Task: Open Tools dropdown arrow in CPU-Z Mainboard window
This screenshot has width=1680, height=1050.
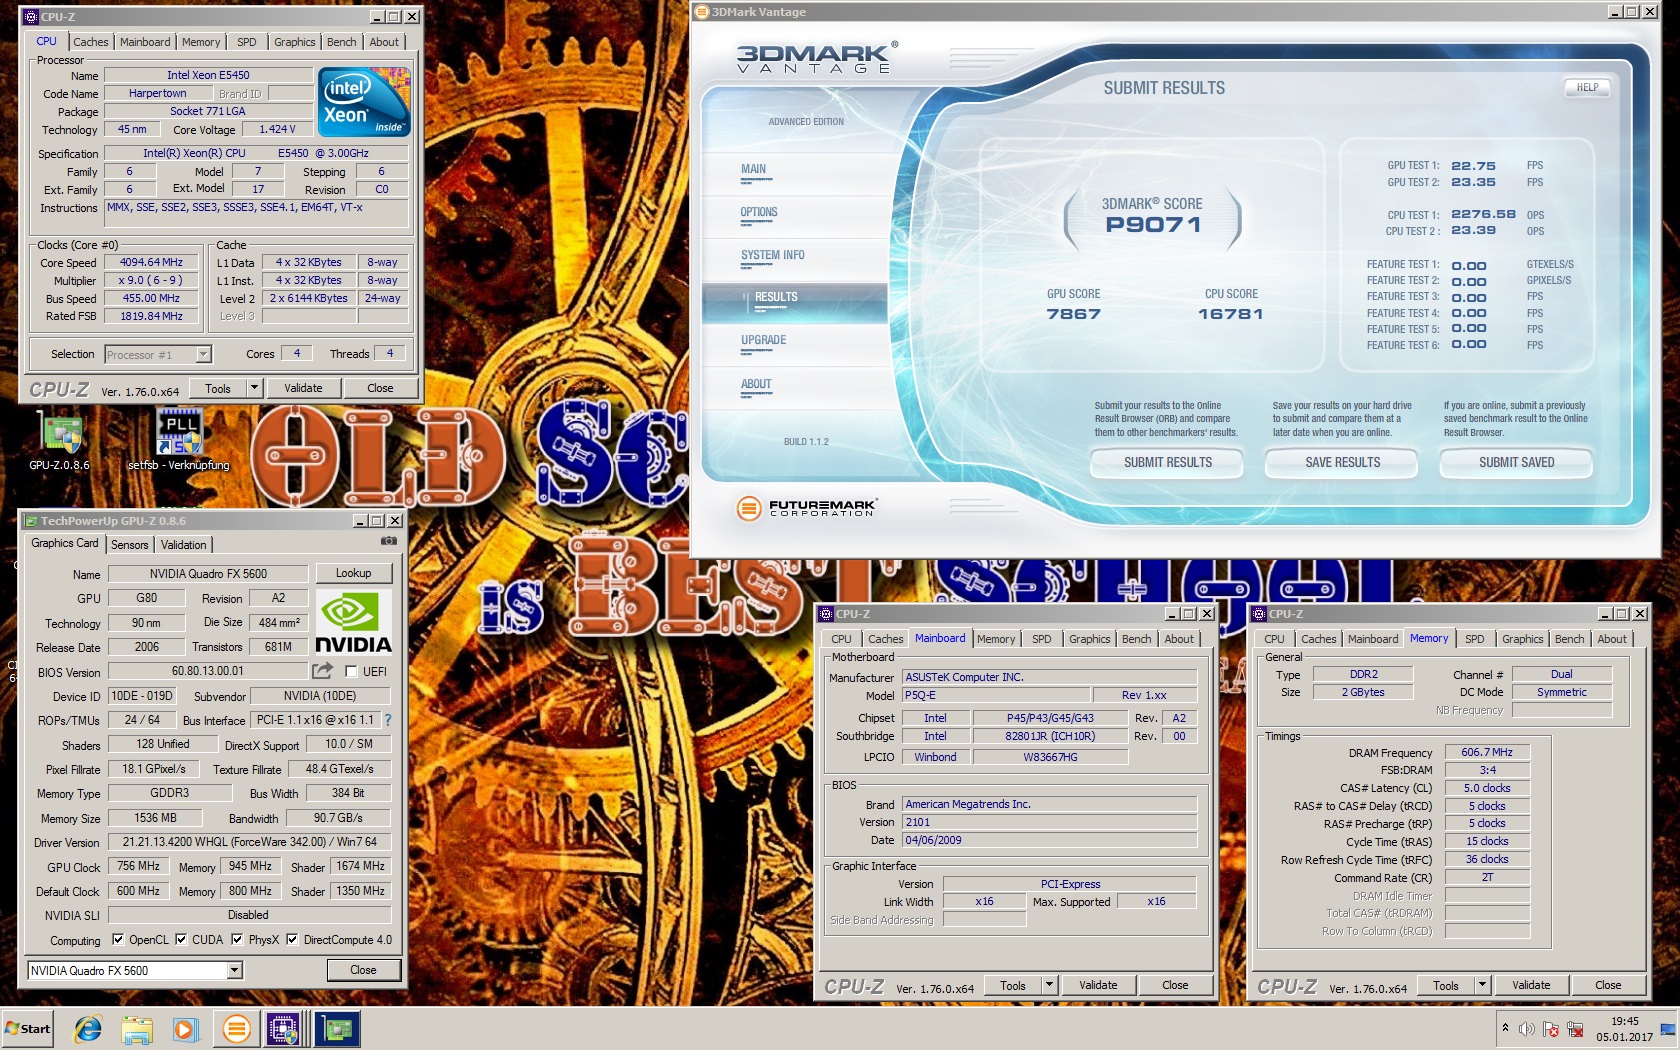Action: [1049, 985]
